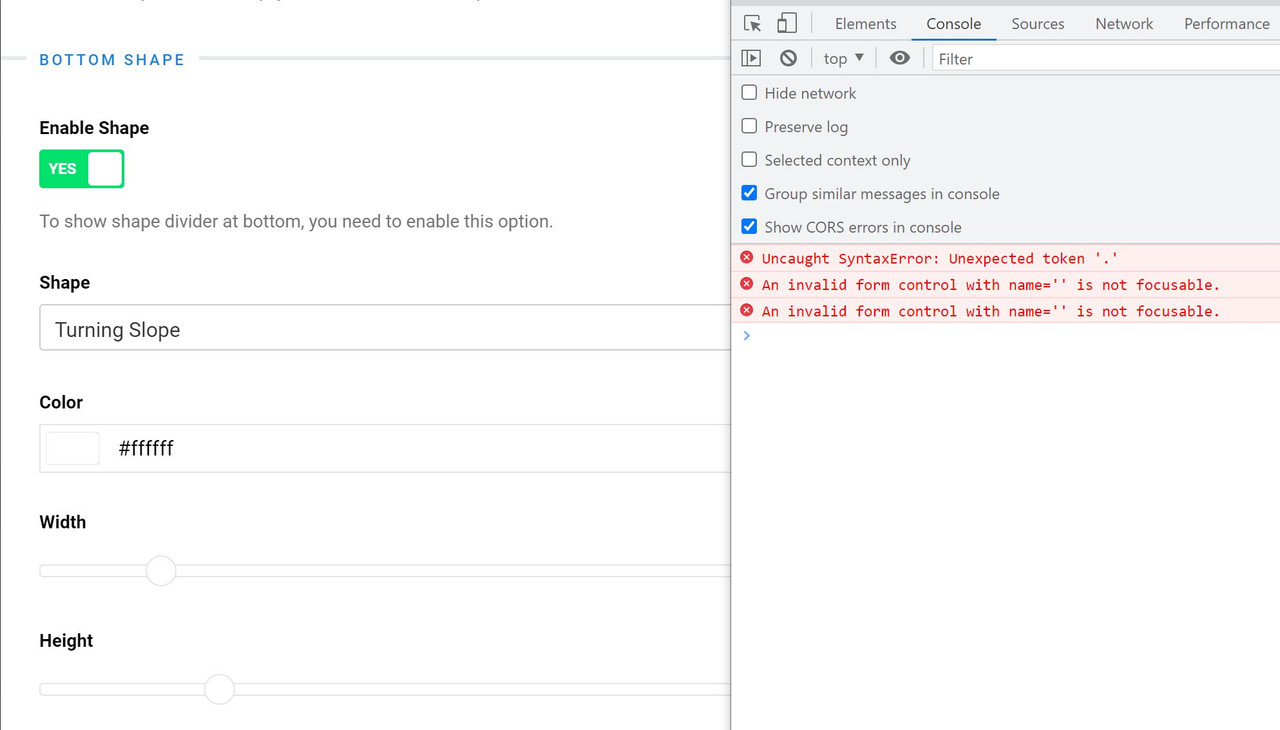
Task: Disable the Enable Shape switch
Action: [x=81, y=168]
